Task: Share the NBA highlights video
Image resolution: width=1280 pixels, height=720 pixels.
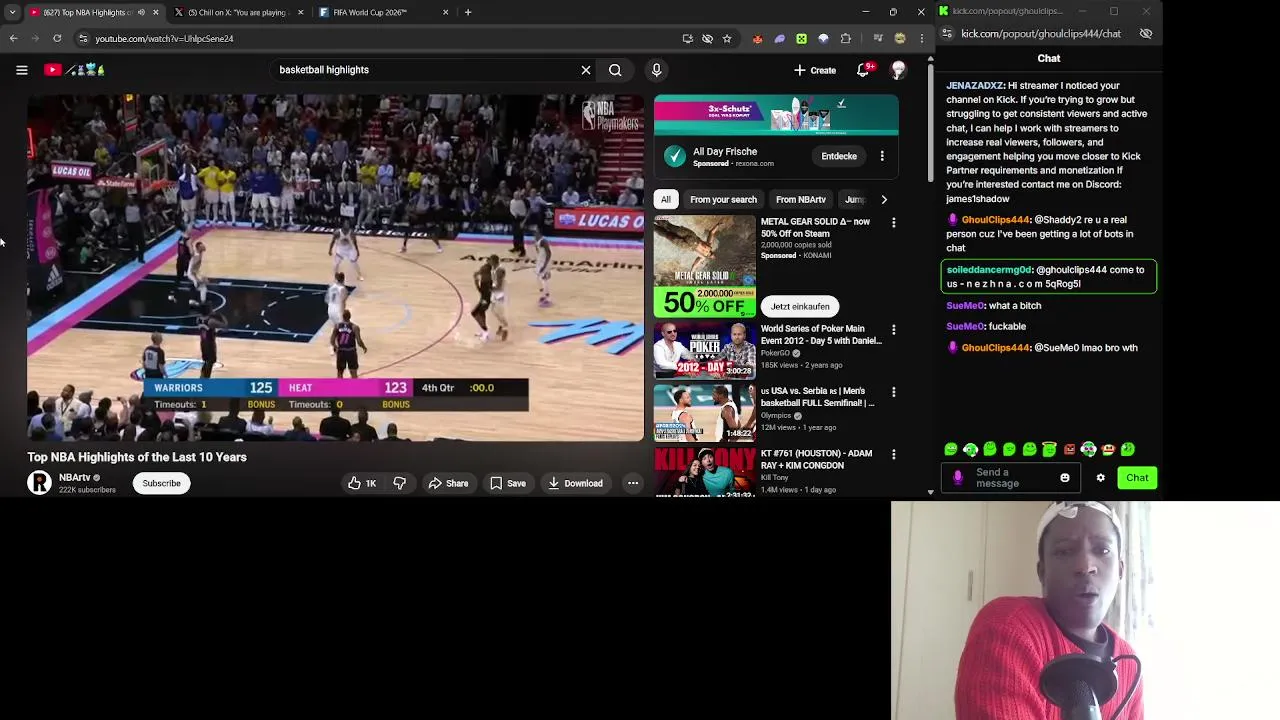Action: coord(448,483)
